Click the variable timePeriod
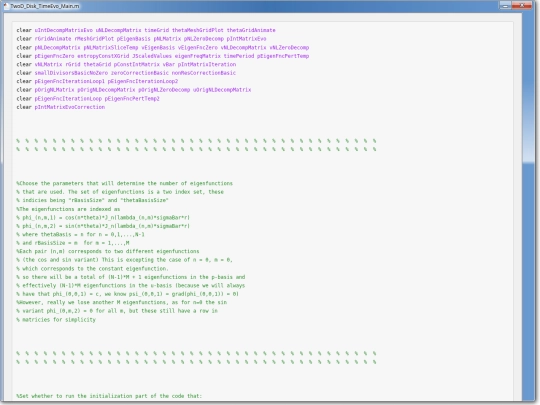Viewport: 540px width, 405px height. tap(239, 56)
